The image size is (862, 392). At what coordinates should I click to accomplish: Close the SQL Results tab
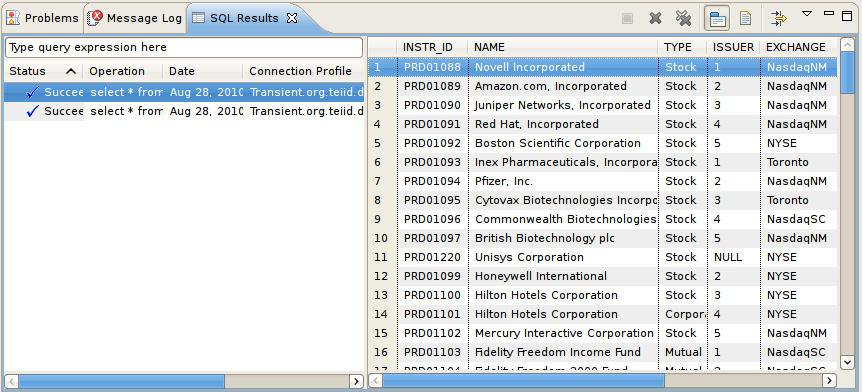pos(292,18)
